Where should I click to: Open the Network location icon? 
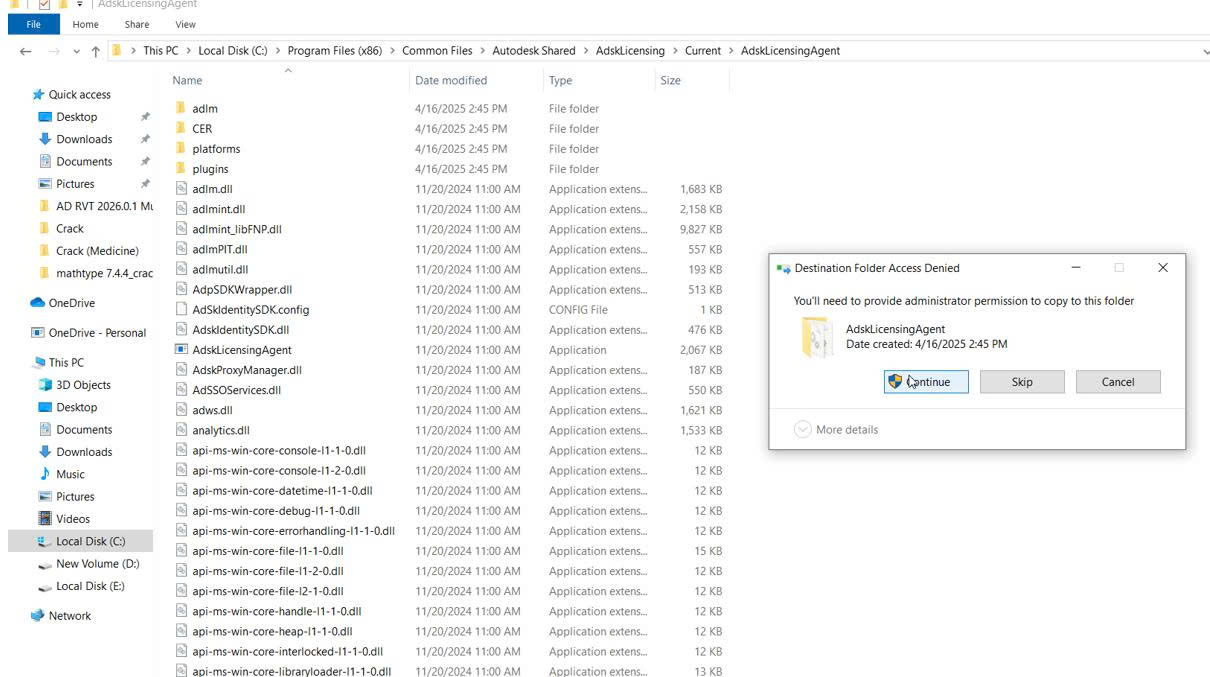pos(38,616)
